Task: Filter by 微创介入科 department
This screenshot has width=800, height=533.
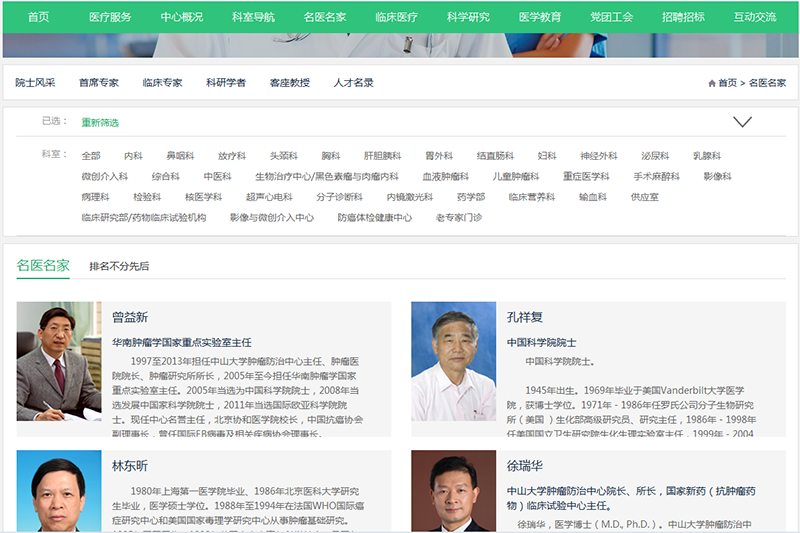Action: point(105,176)
